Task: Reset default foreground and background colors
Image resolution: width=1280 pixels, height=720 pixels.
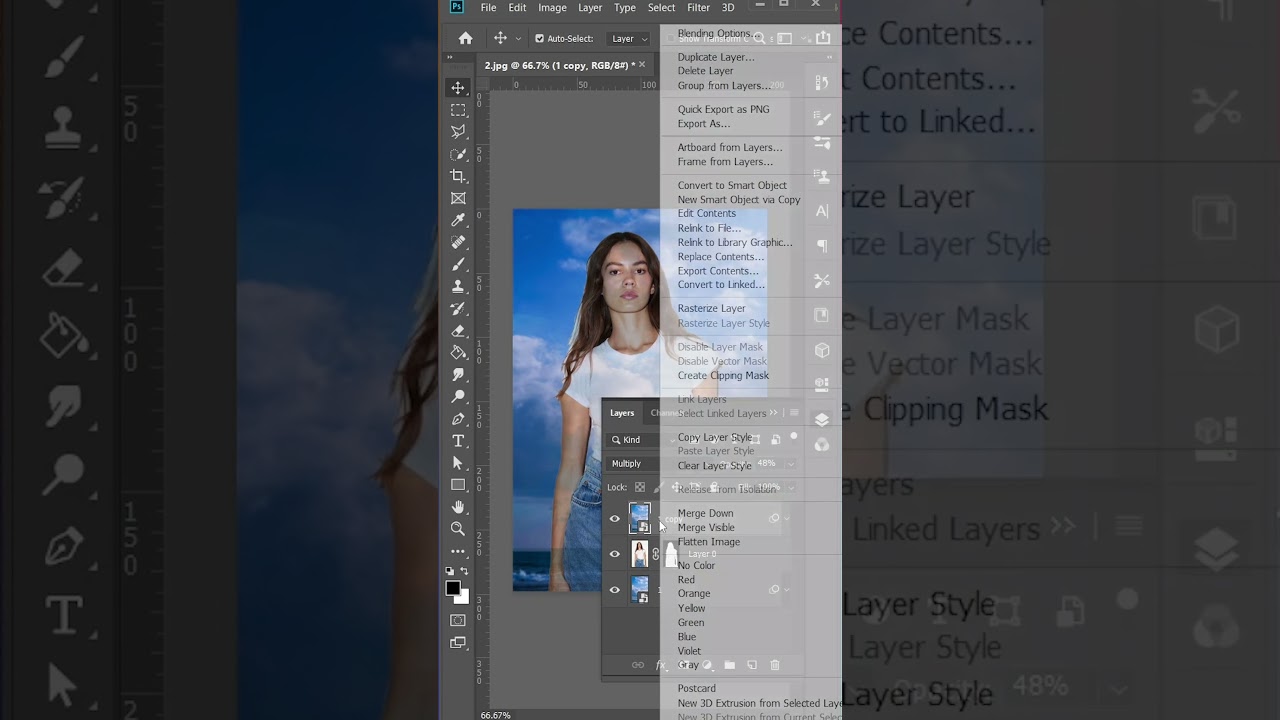Action: tap(450, 571)
